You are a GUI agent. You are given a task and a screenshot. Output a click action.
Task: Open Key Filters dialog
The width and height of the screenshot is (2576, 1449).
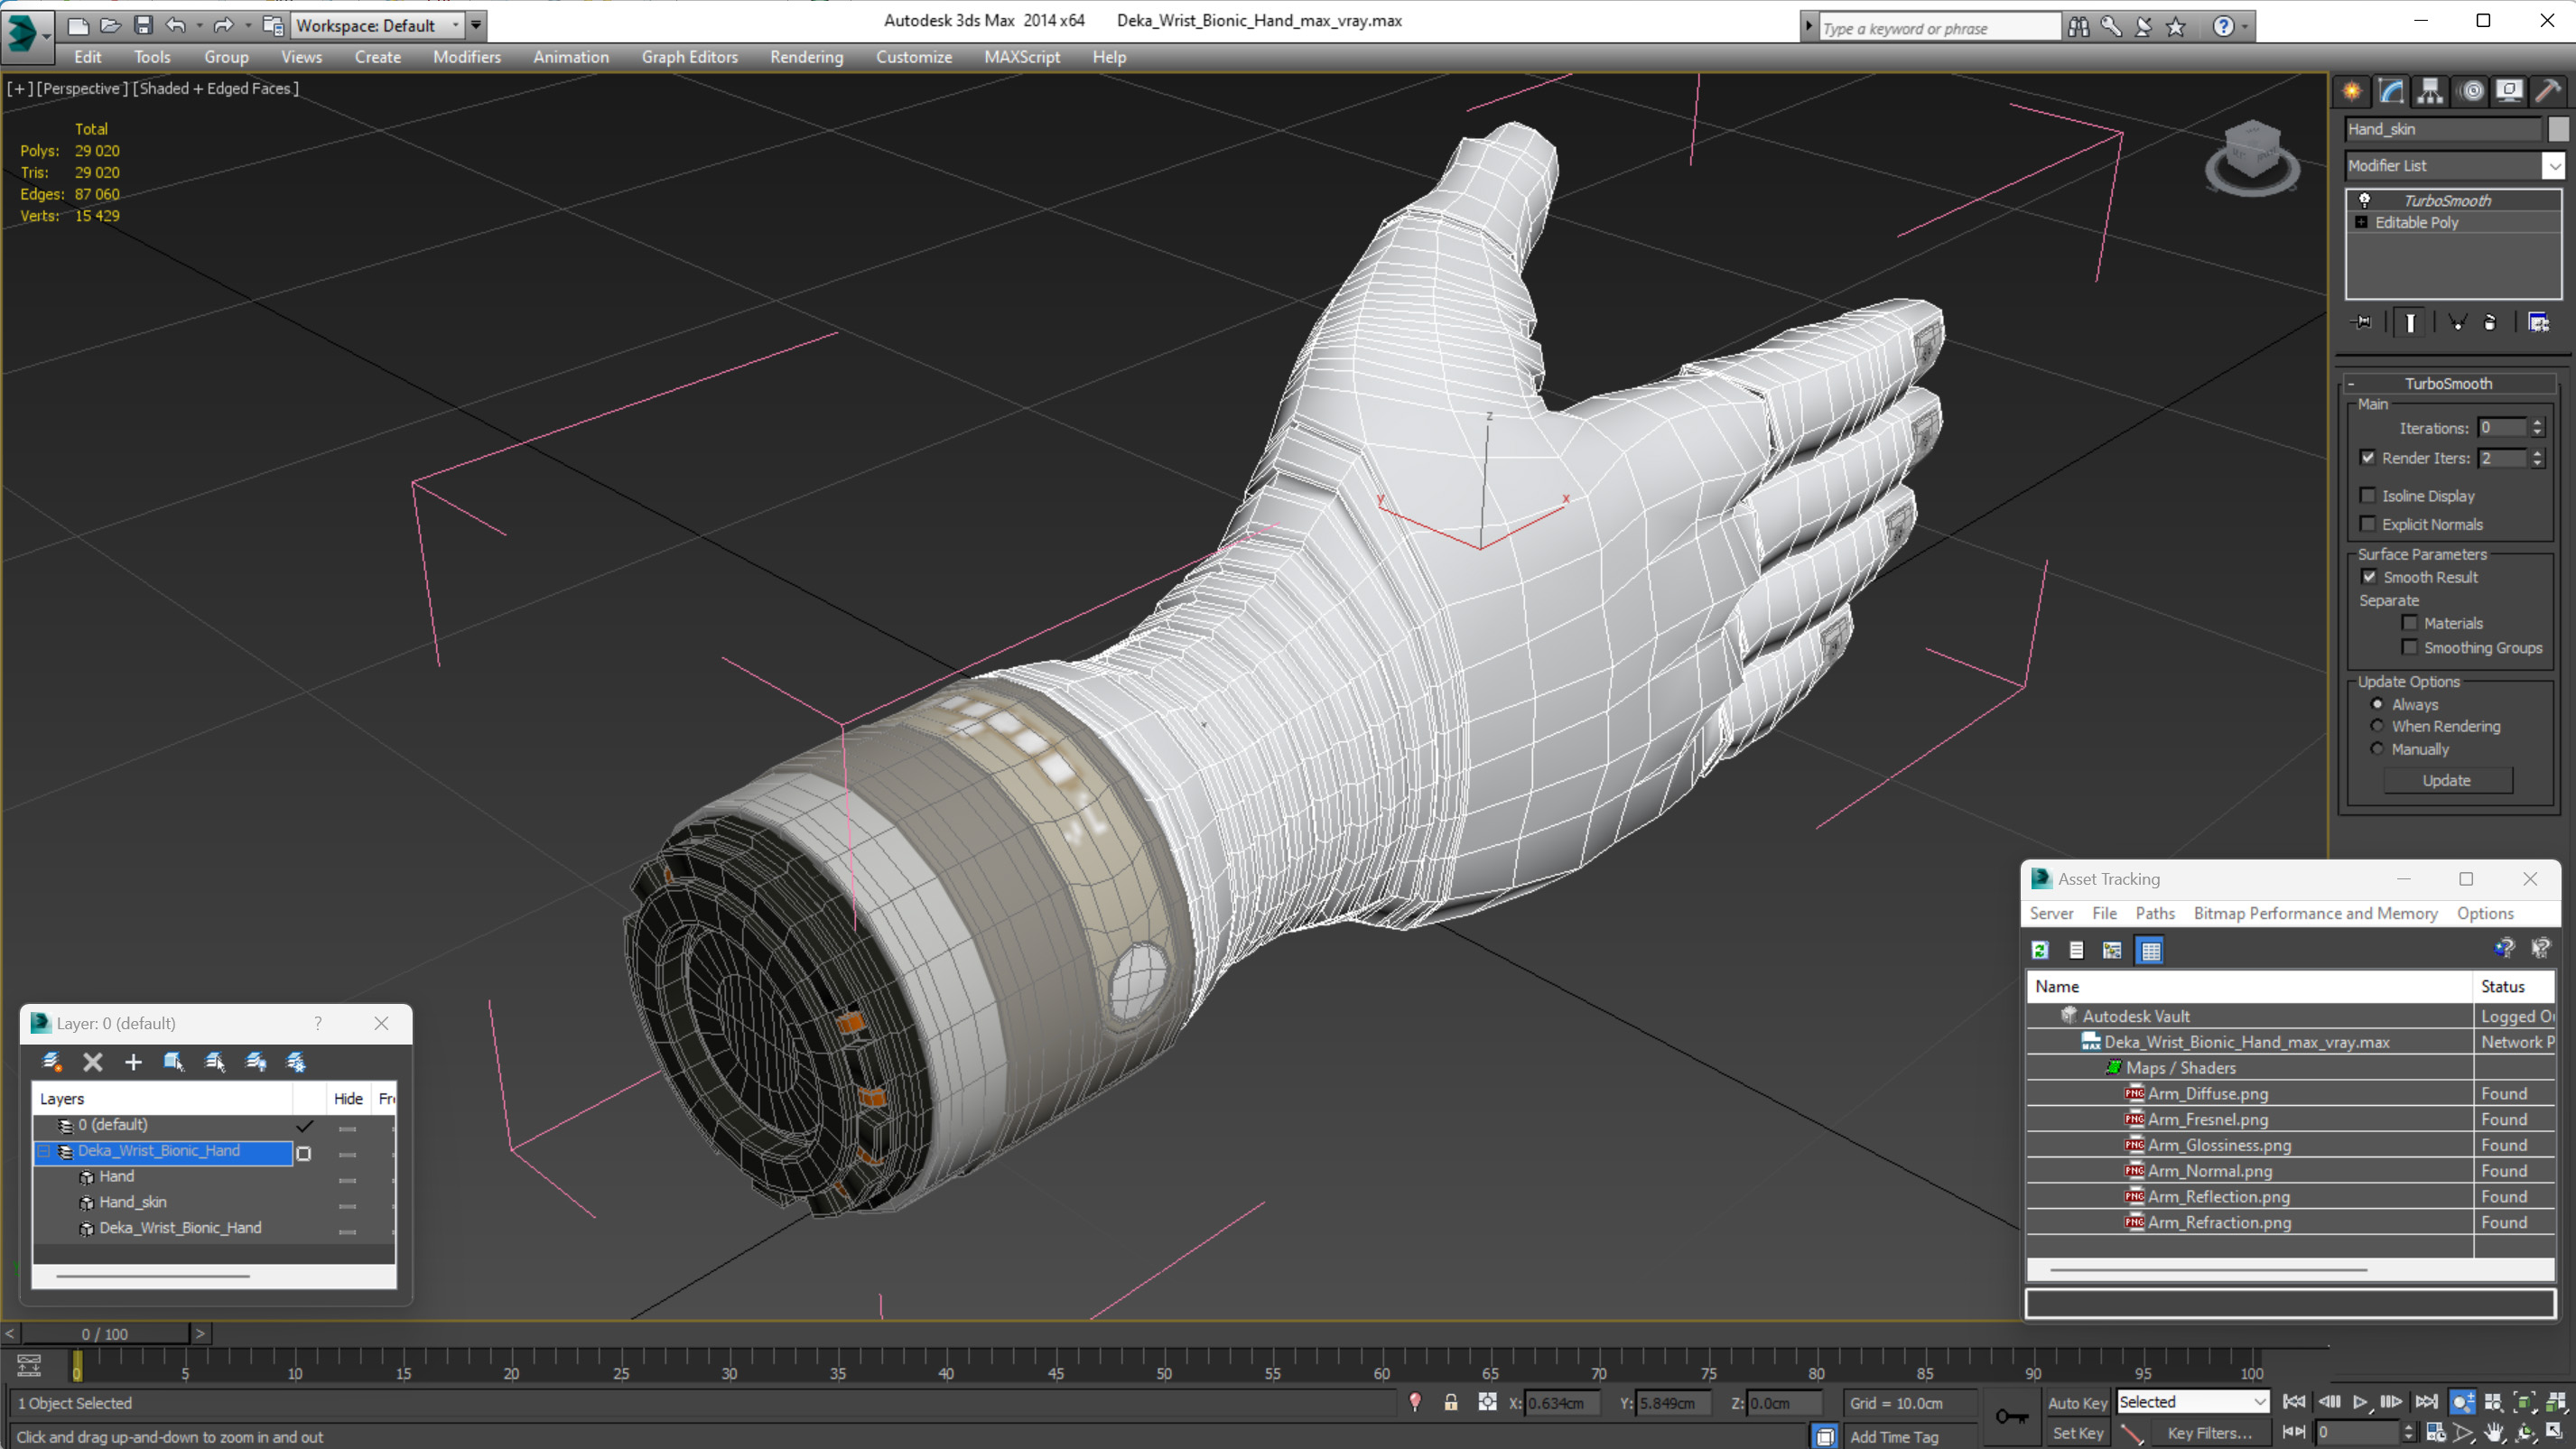[x=2210, y=1433]
